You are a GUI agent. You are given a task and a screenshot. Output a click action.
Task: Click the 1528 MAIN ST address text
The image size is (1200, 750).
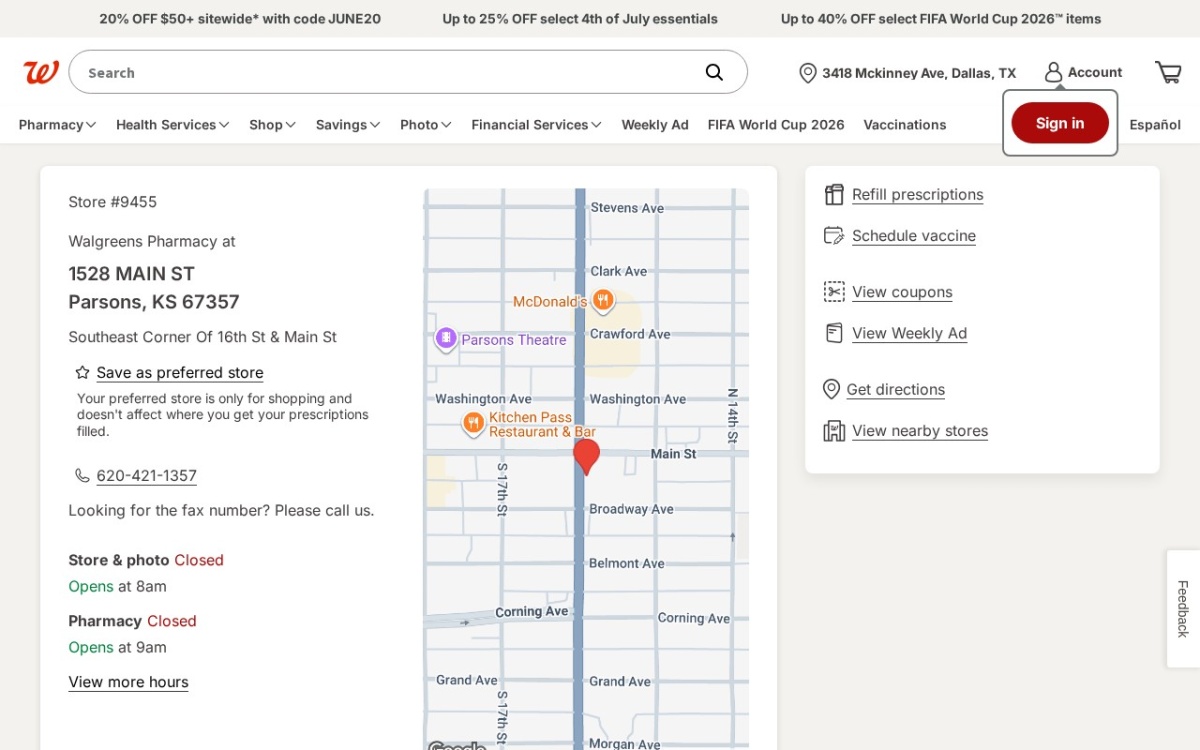[131, 274]
